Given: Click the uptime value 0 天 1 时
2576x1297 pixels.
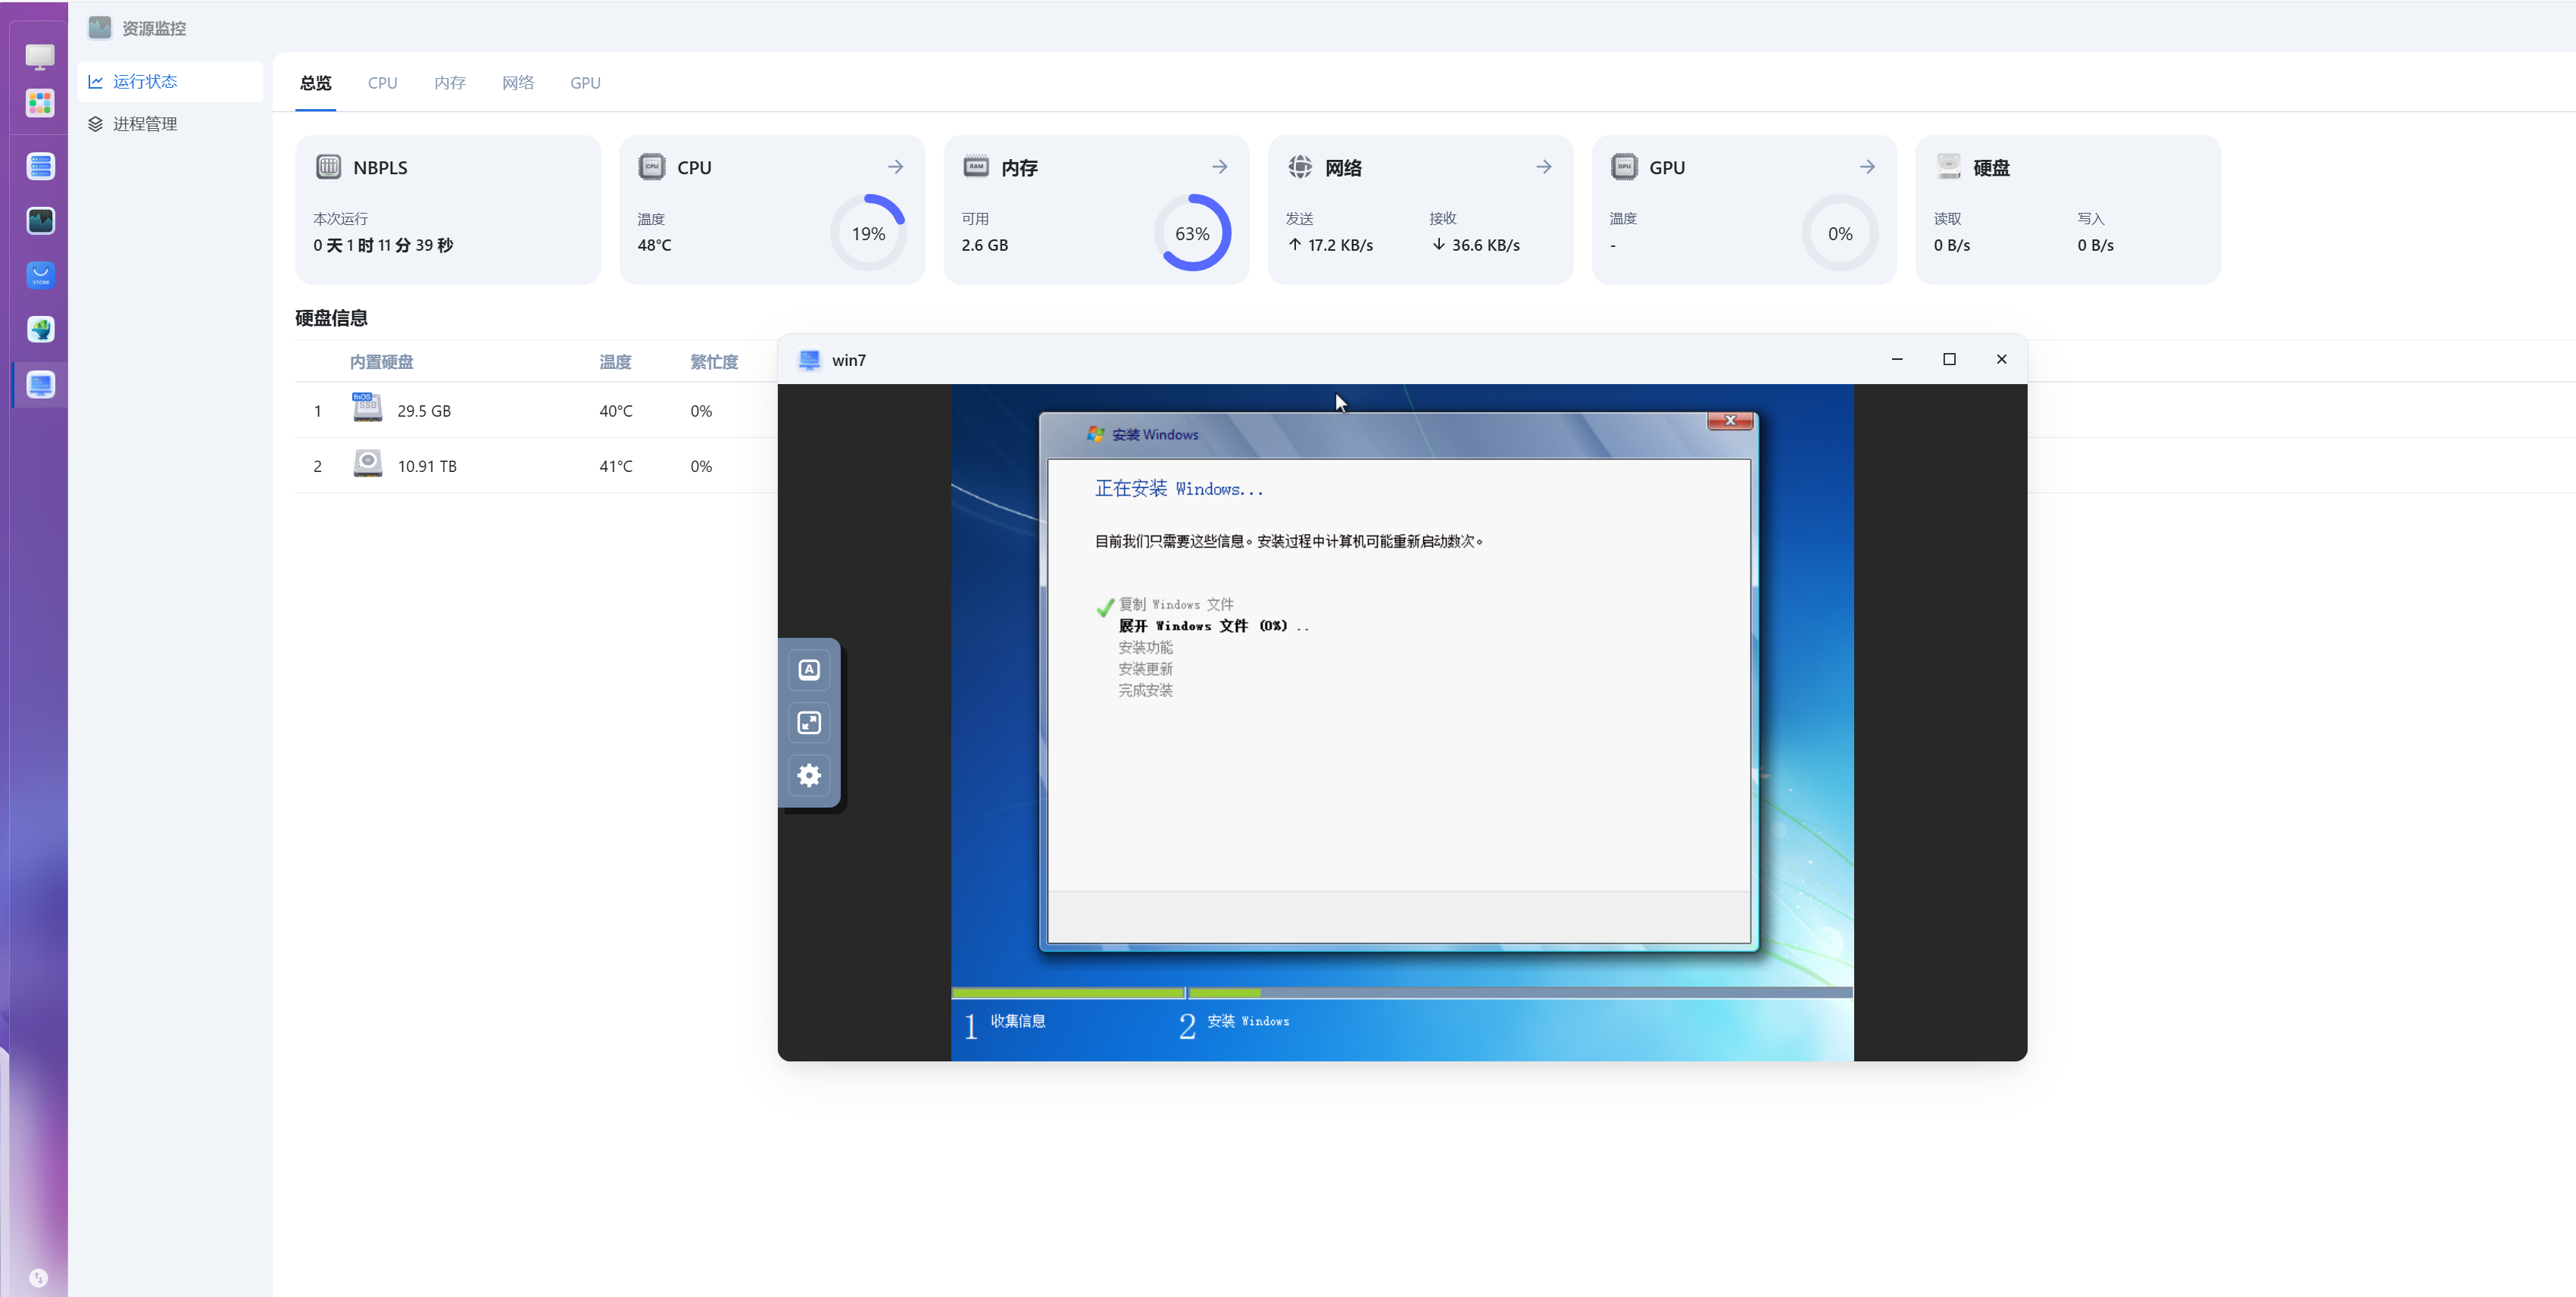Looking at the screenshot, I should coord(383,245).
